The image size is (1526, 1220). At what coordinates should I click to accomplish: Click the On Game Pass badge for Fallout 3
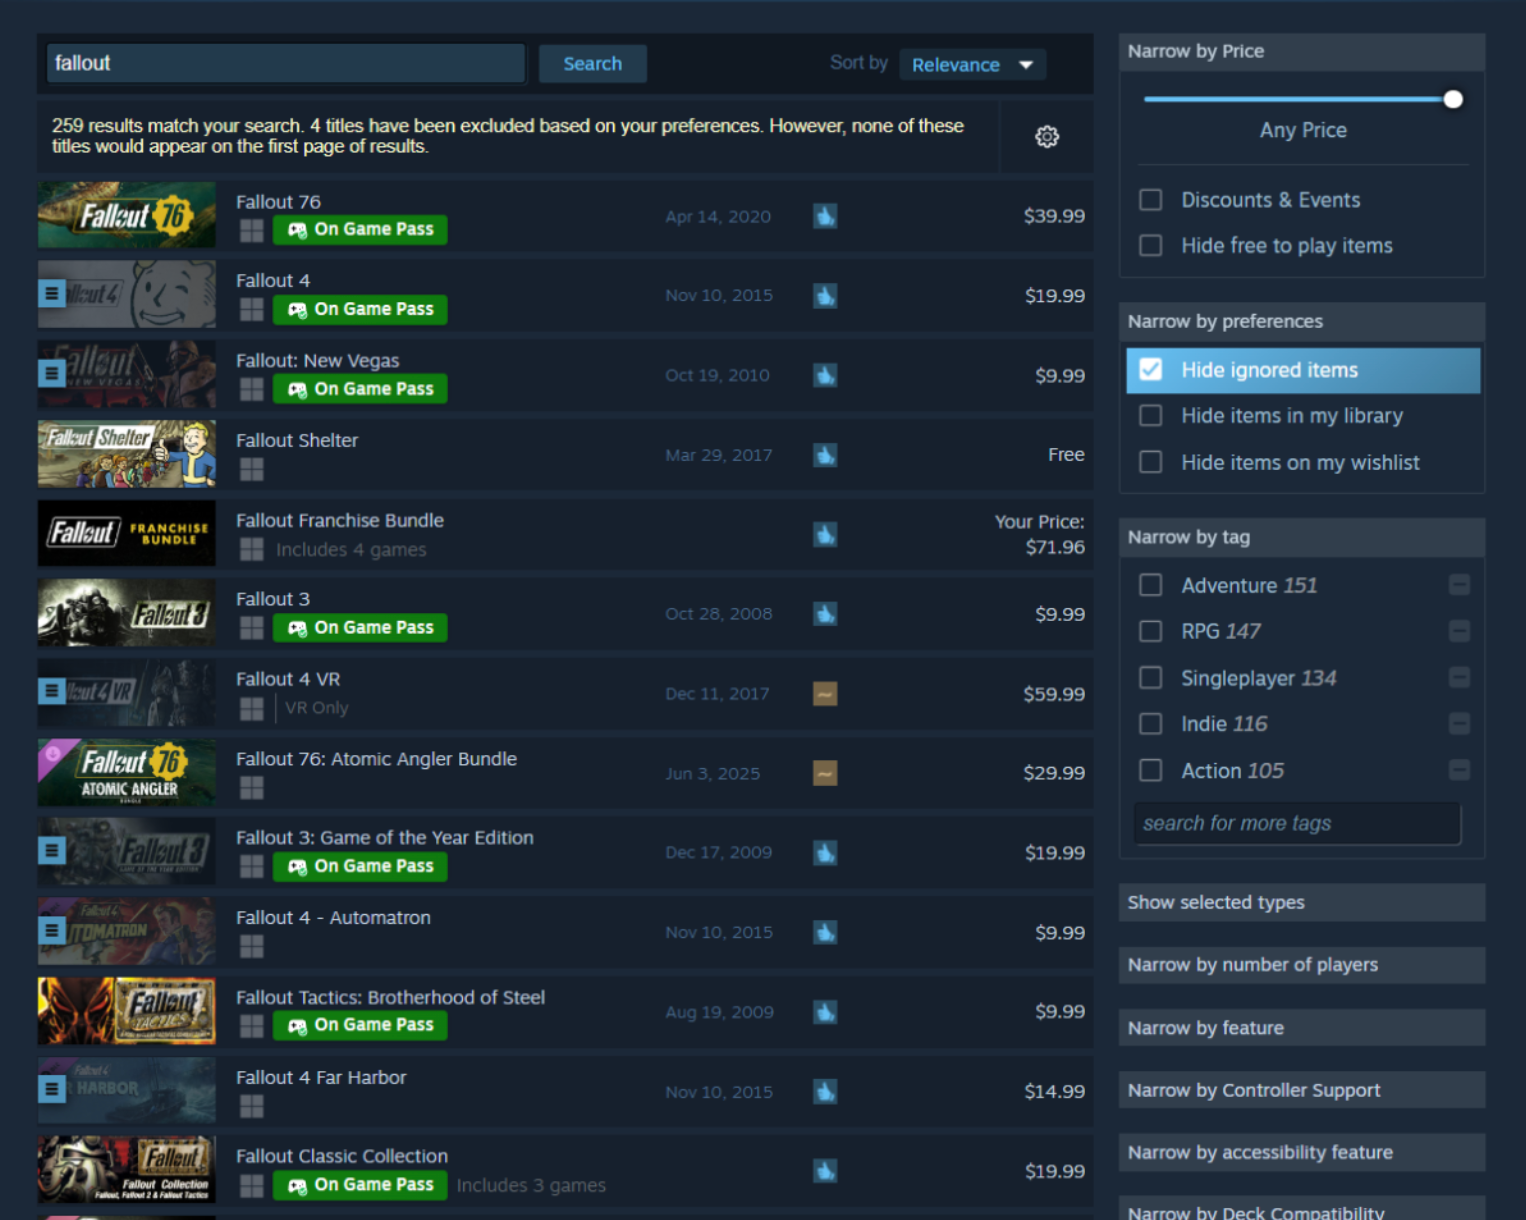tap(360, 628)
